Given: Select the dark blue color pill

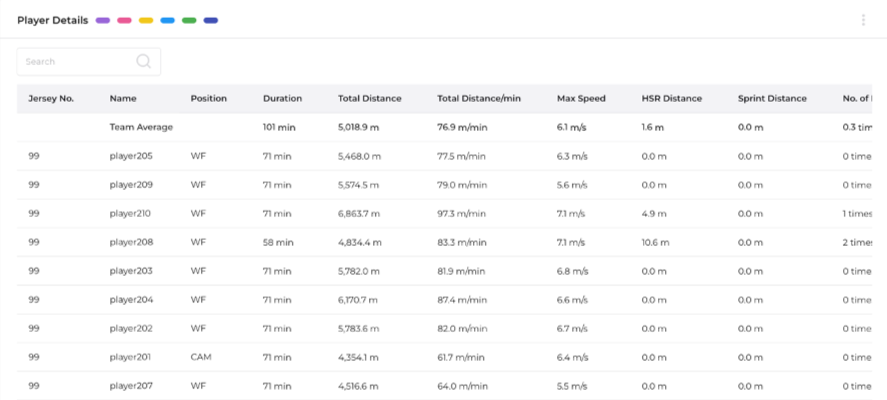Looking at the screenshot, I should pyautogui.click(x=210, y=20).
